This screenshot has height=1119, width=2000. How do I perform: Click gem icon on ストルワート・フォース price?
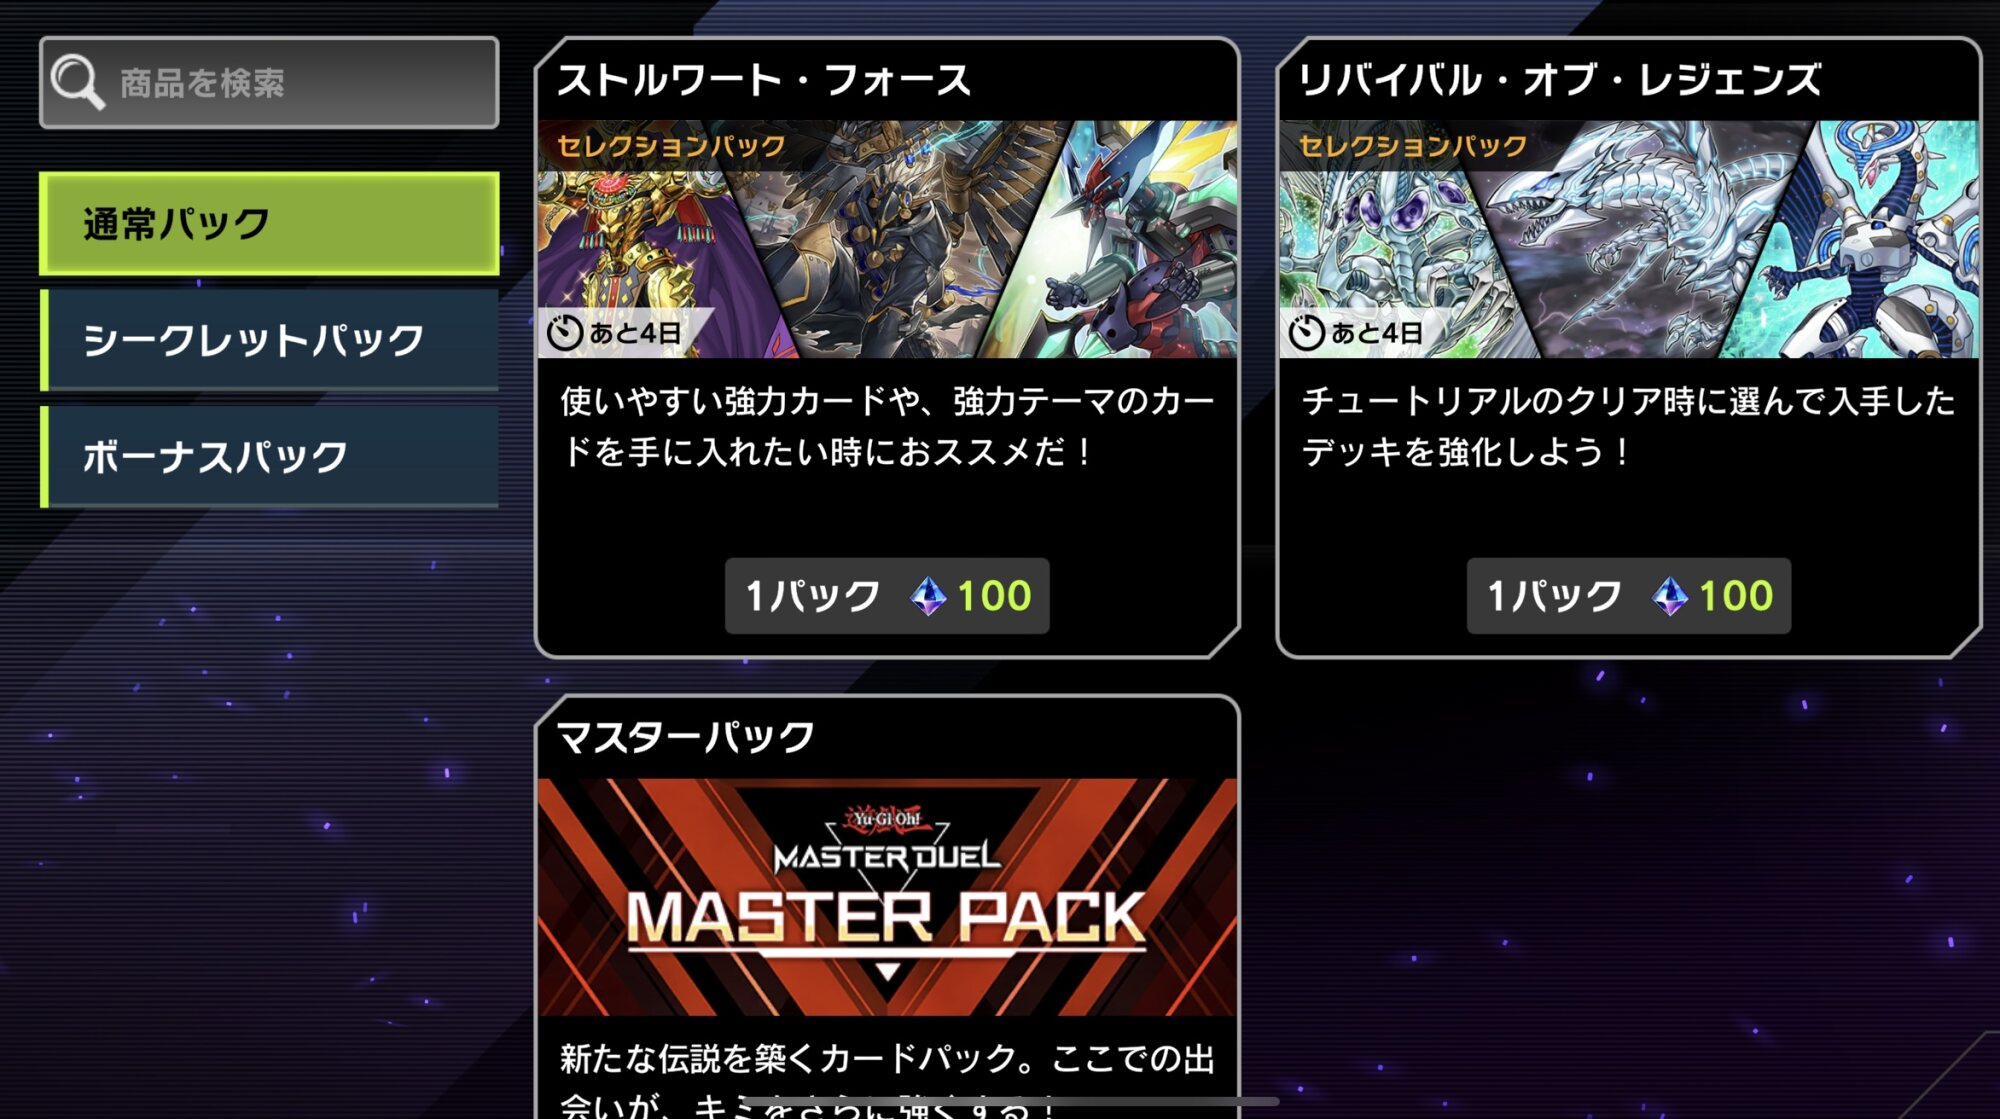[928, 597]
